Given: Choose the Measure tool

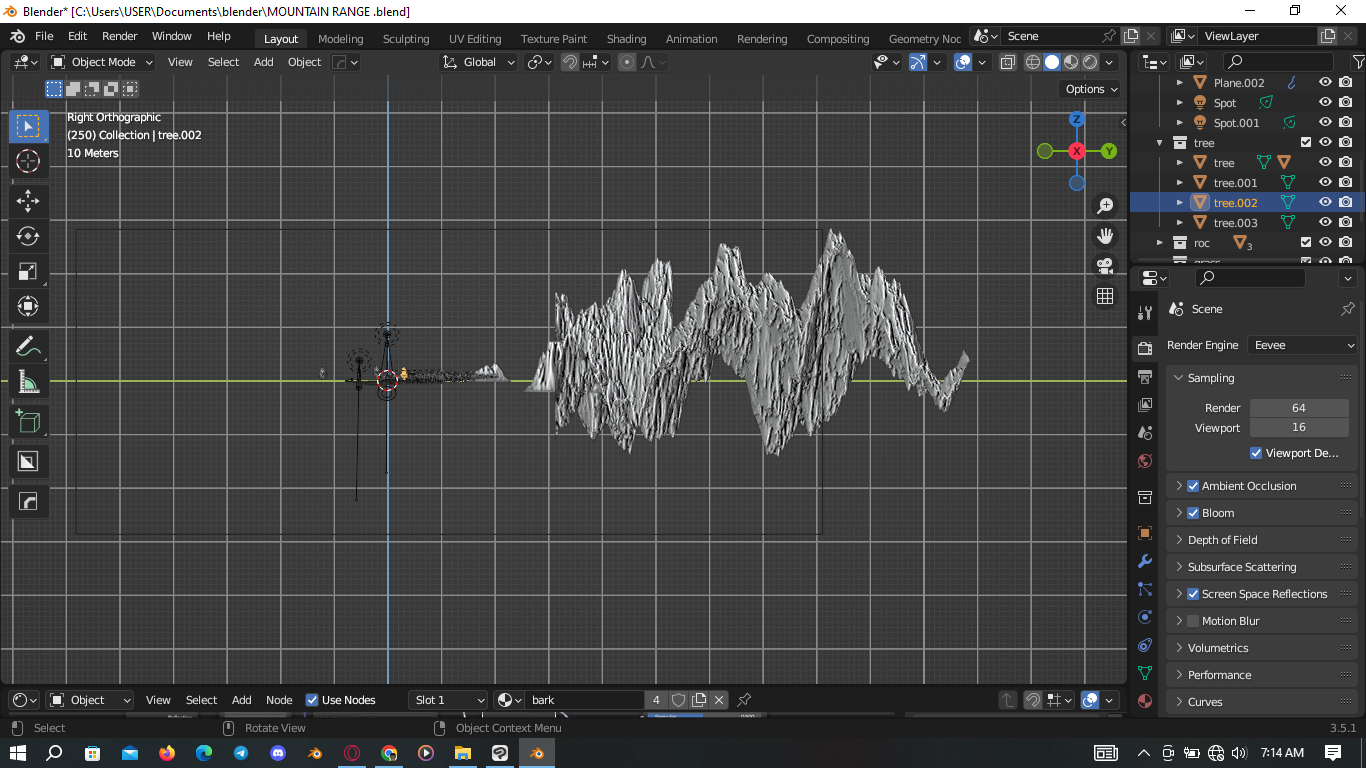Looking at the screenshot, I should tap(28, 383).
